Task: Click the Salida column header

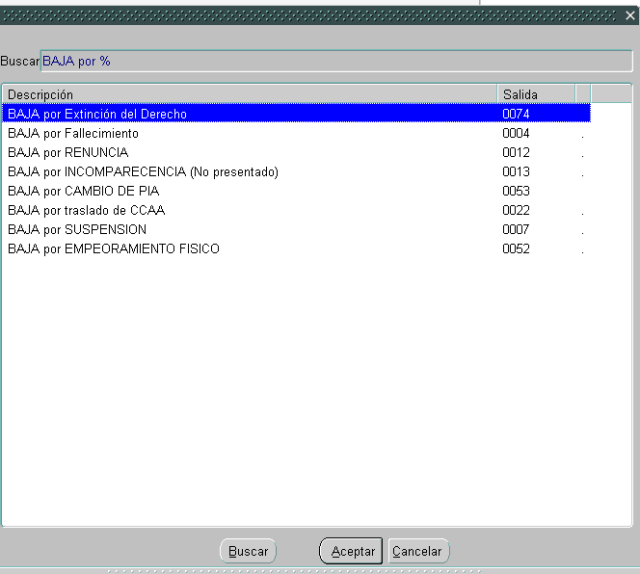Action: [x=536, y=94]
